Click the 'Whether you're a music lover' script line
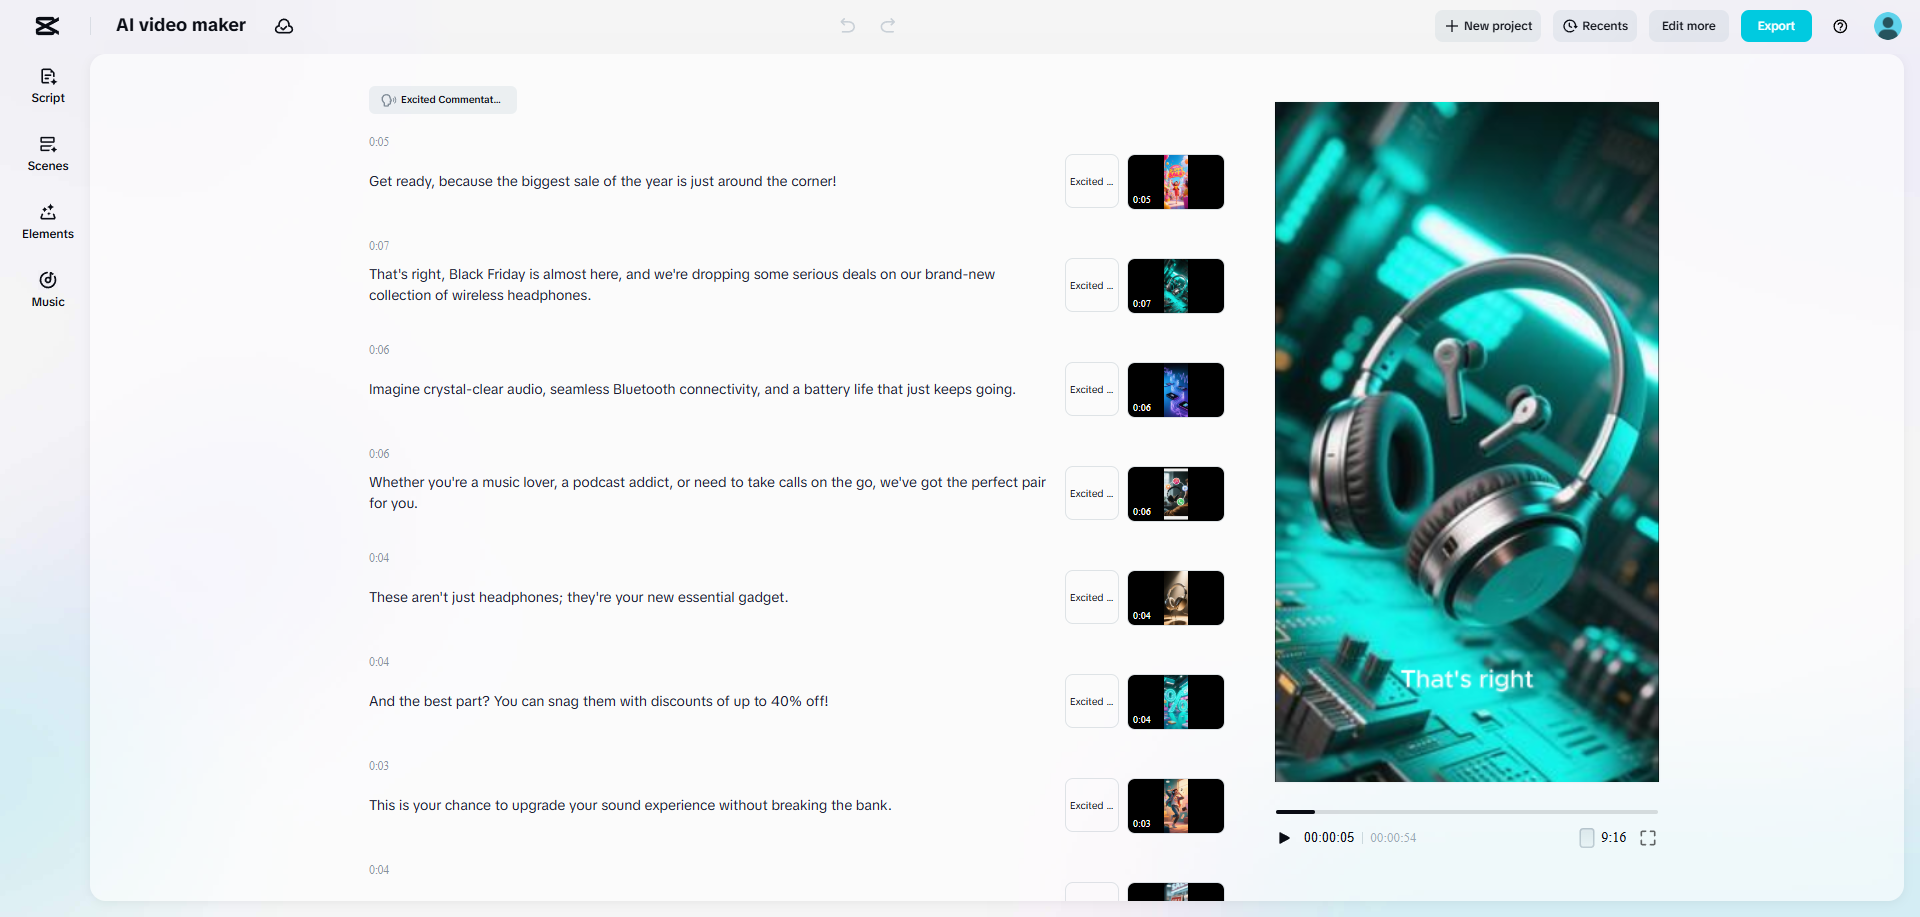Viewport: 1920px width, 917px height. [707, 493]
